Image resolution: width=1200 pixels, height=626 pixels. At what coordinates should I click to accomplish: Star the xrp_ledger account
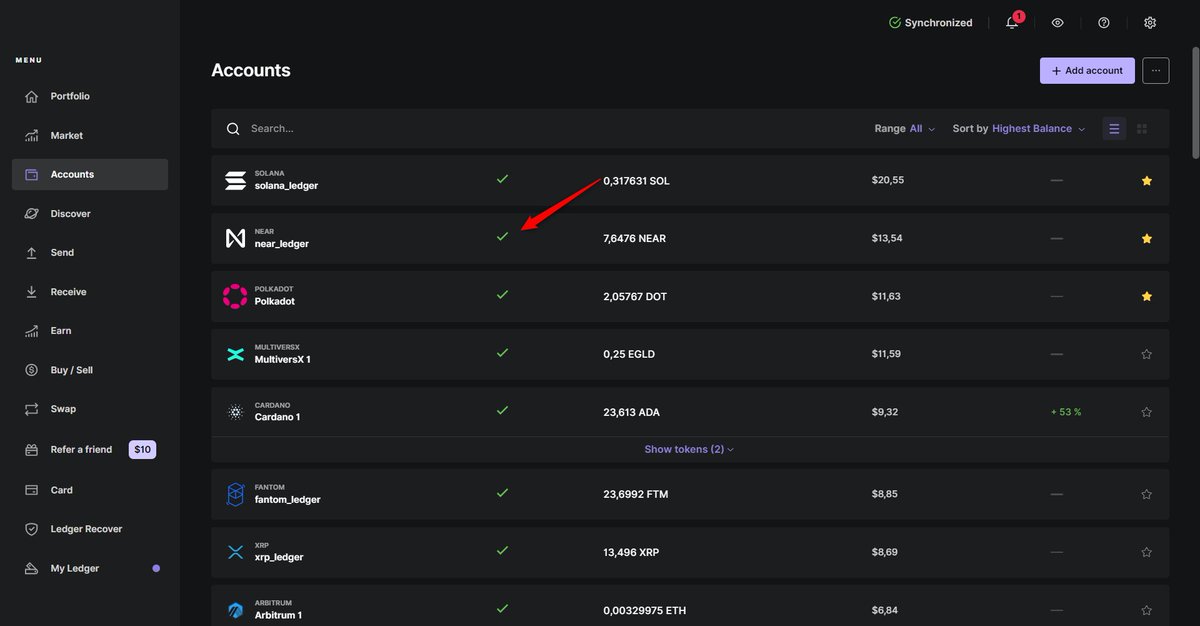tap(1147, 552)
